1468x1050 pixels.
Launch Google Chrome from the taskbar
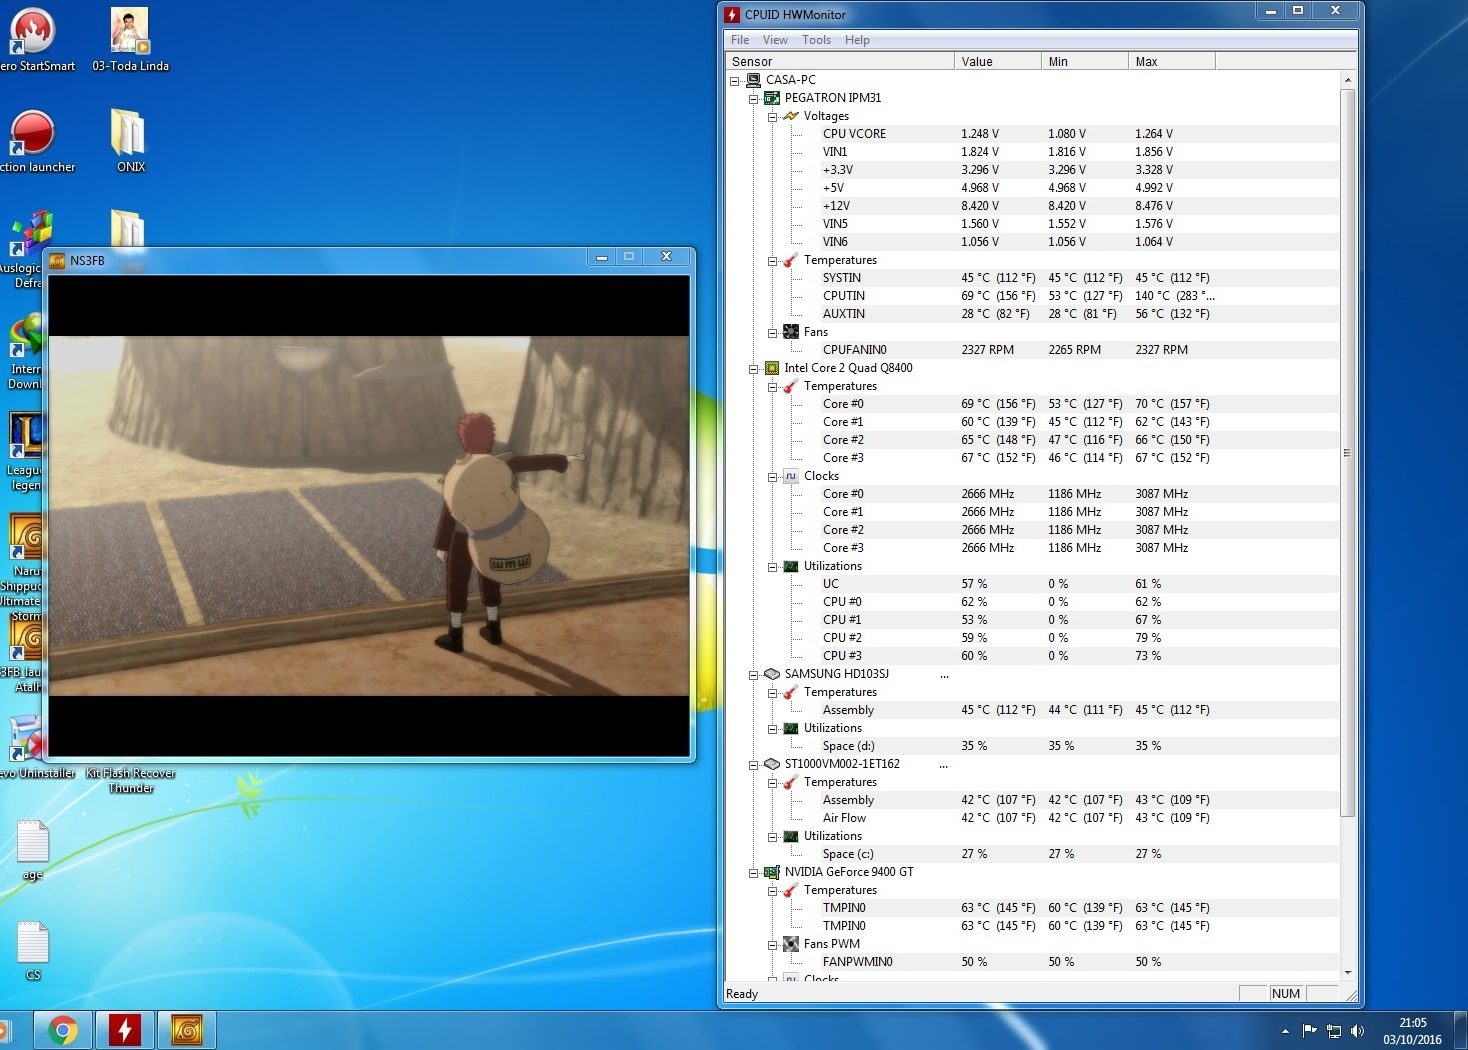click(x=62, y=1030)
